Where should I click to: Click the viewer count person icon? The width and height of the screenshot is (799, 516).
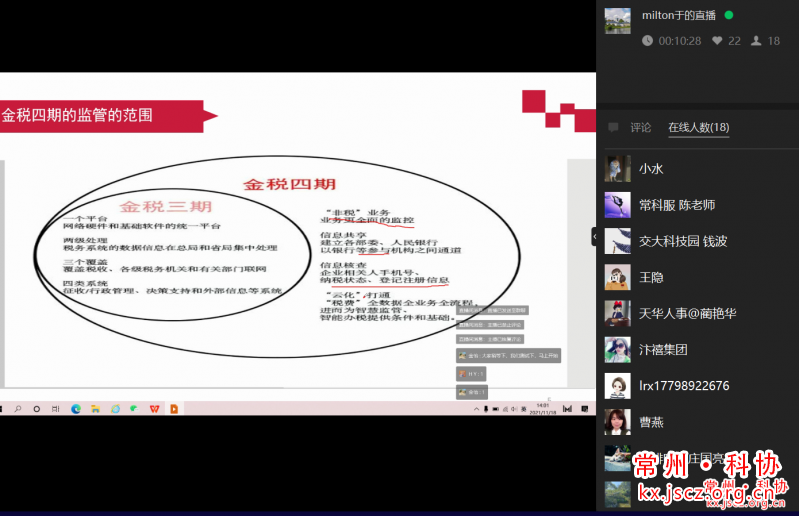756,41
